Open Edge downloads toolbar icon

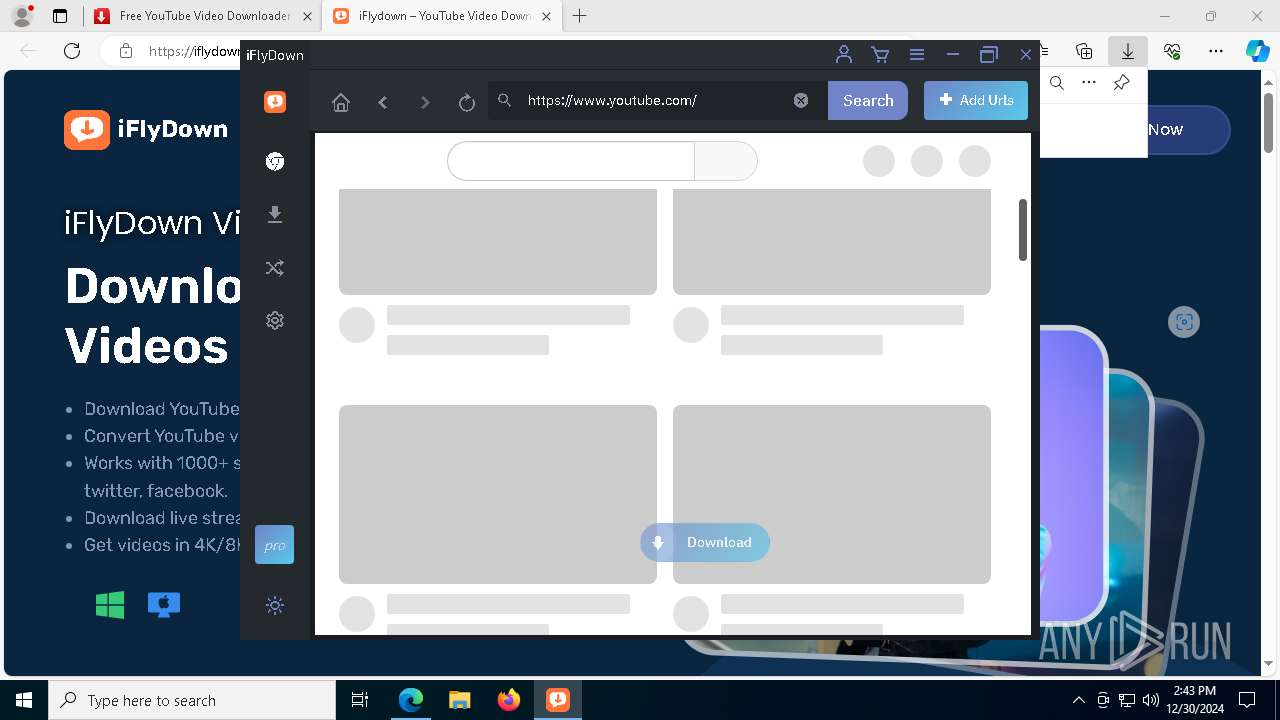(x=1128, y=51)
